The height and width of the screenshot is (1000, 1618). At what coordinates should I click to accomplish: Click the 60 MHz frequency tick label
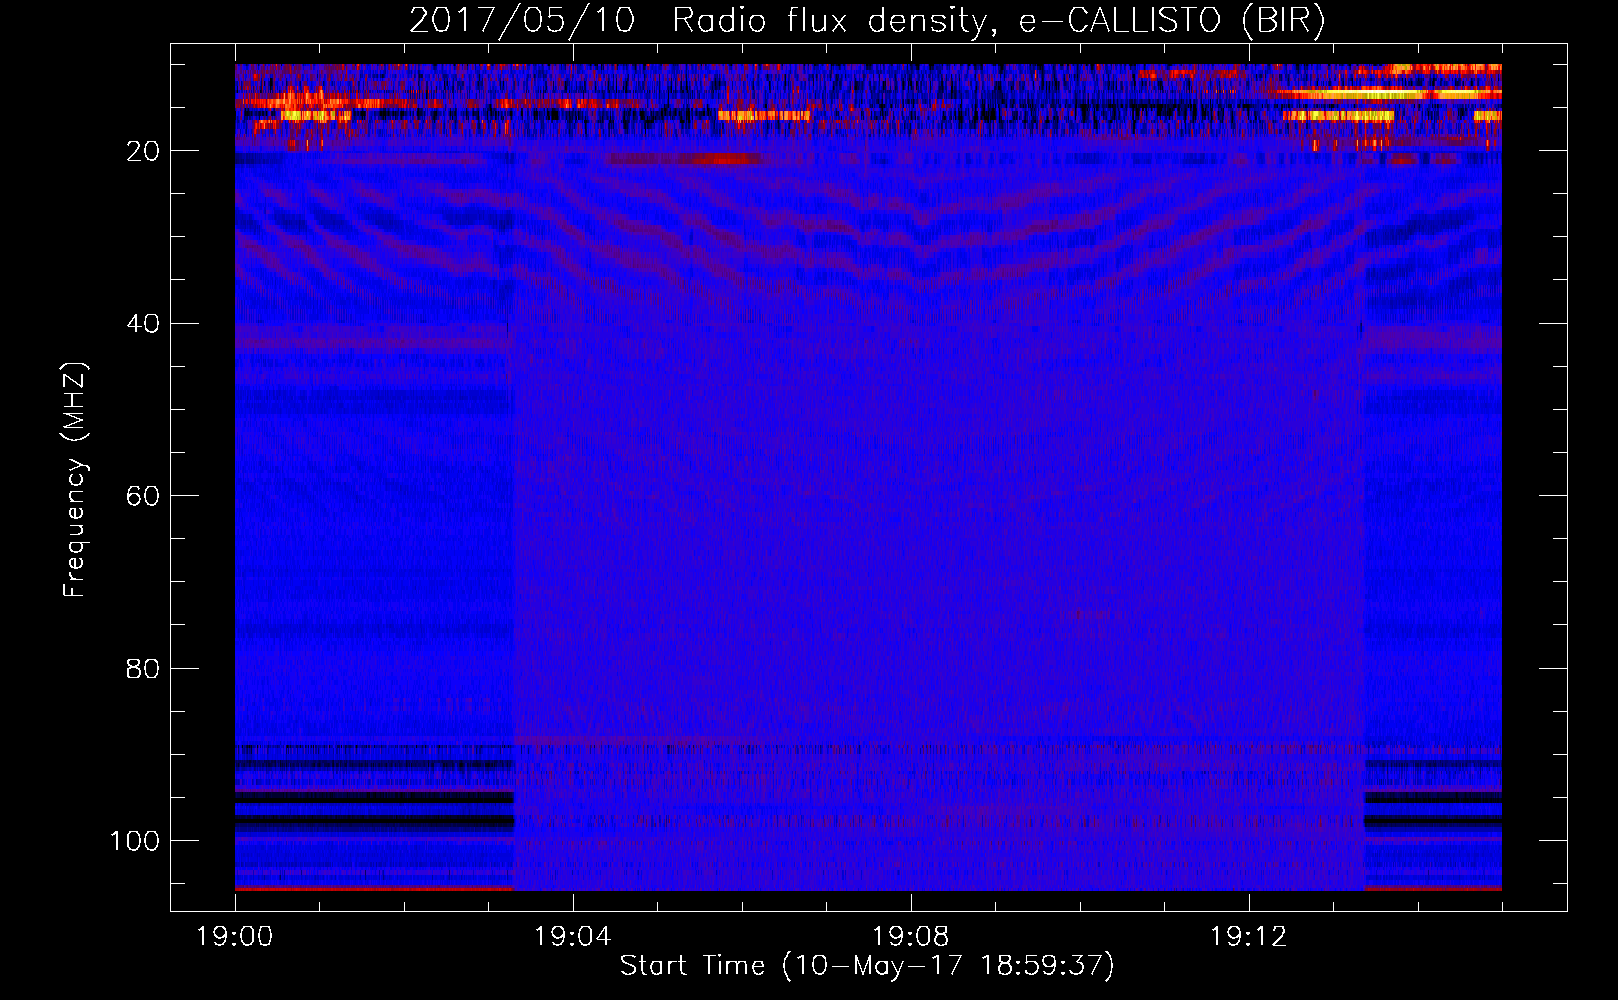pyautogui.click(x=143, y=496)
